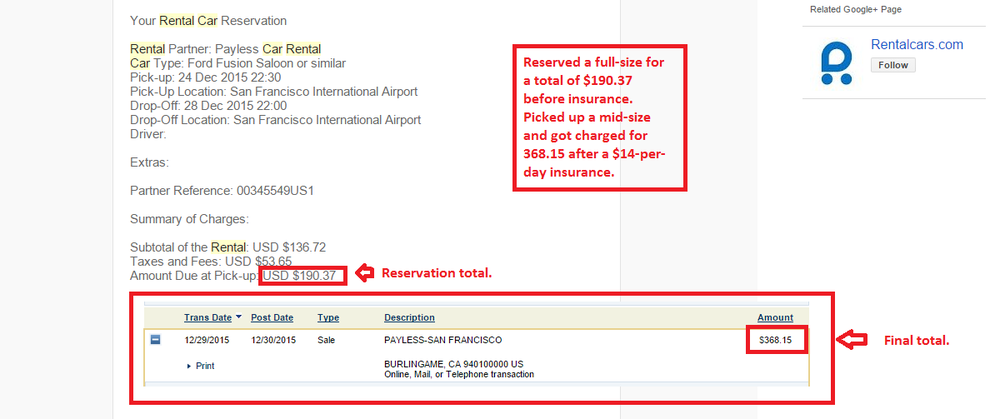
Task: Open the Rentalcars.com page link
Action: coord(917,45)
